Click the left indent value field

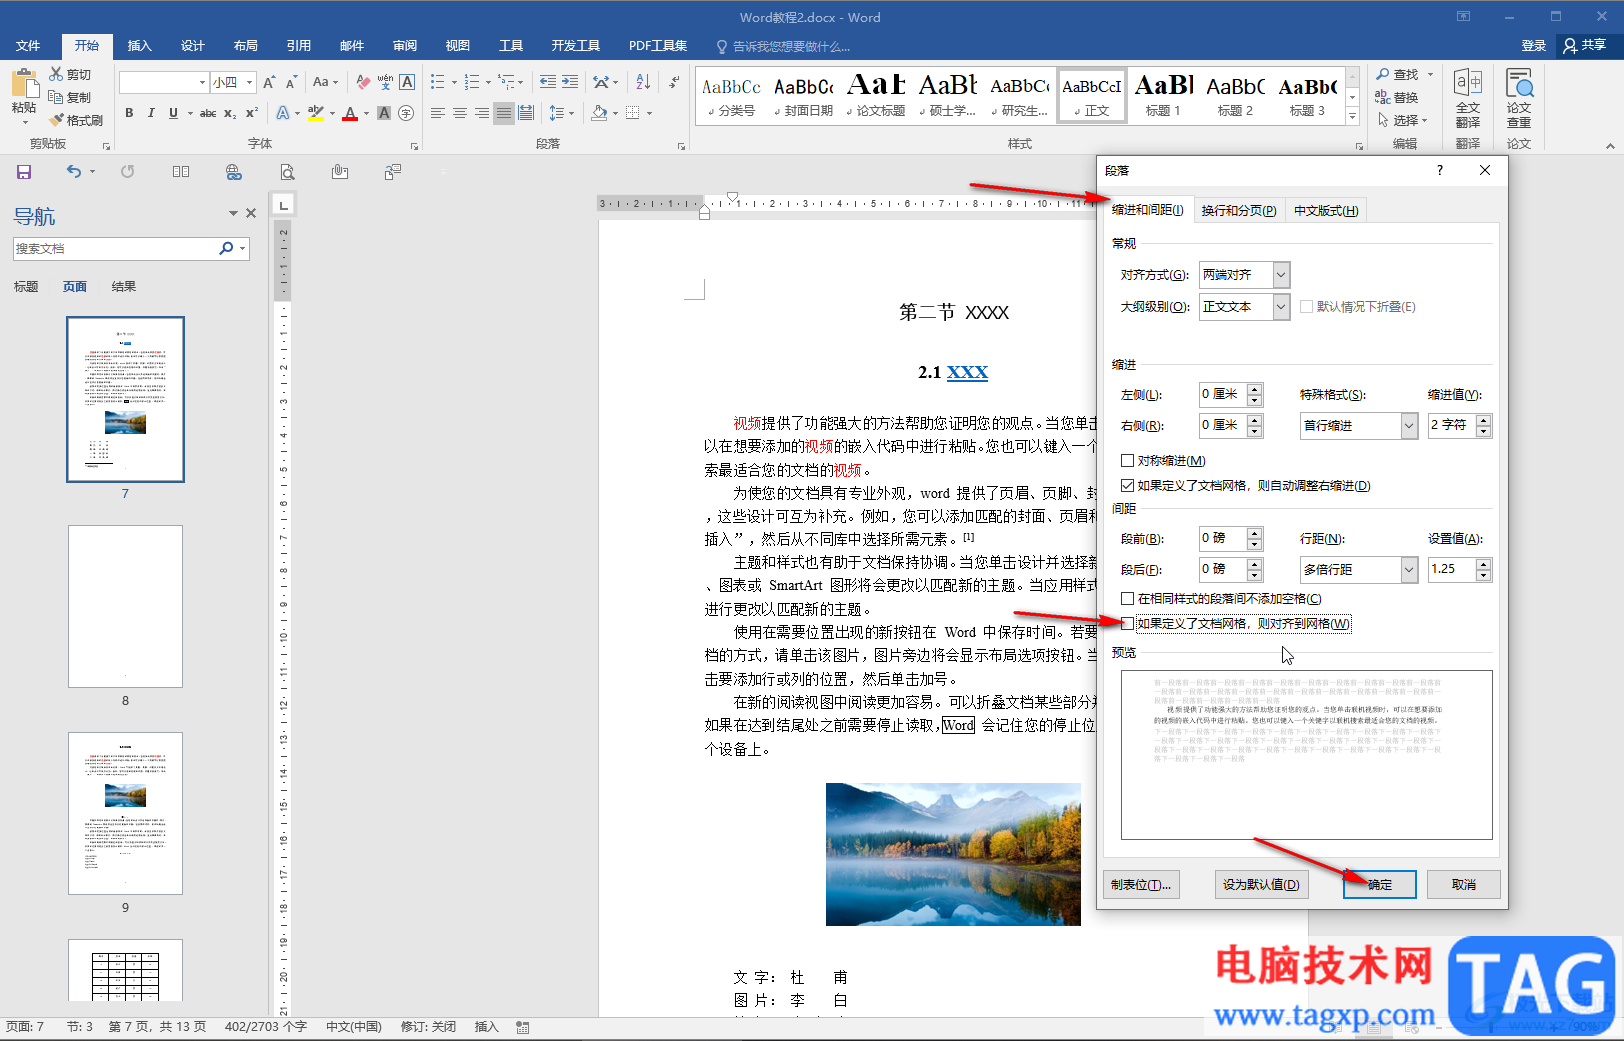click(1222, 395)
